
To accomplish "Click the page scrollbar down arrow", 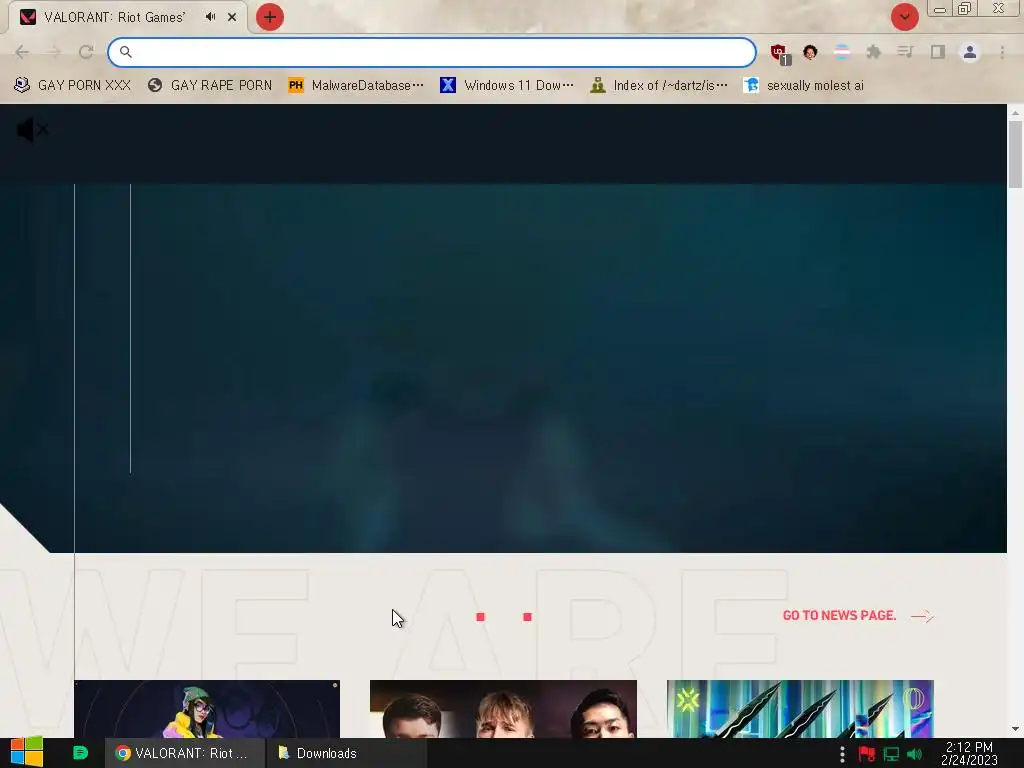I will click(x=1016, y=729).
